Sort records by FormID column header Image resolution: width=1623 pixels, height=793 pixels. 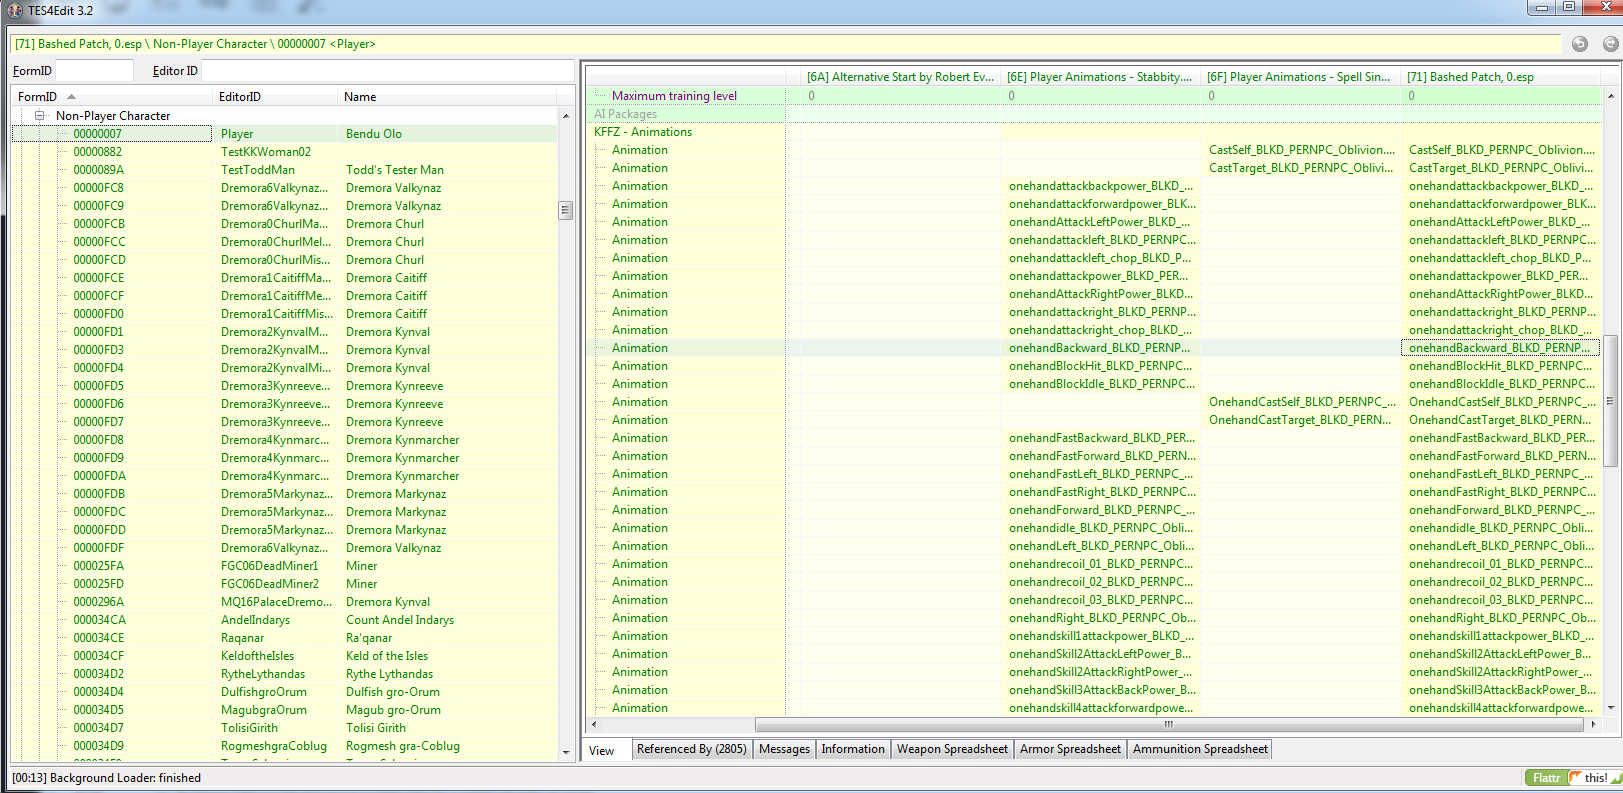pyautogui.click(x=113, y=97)
